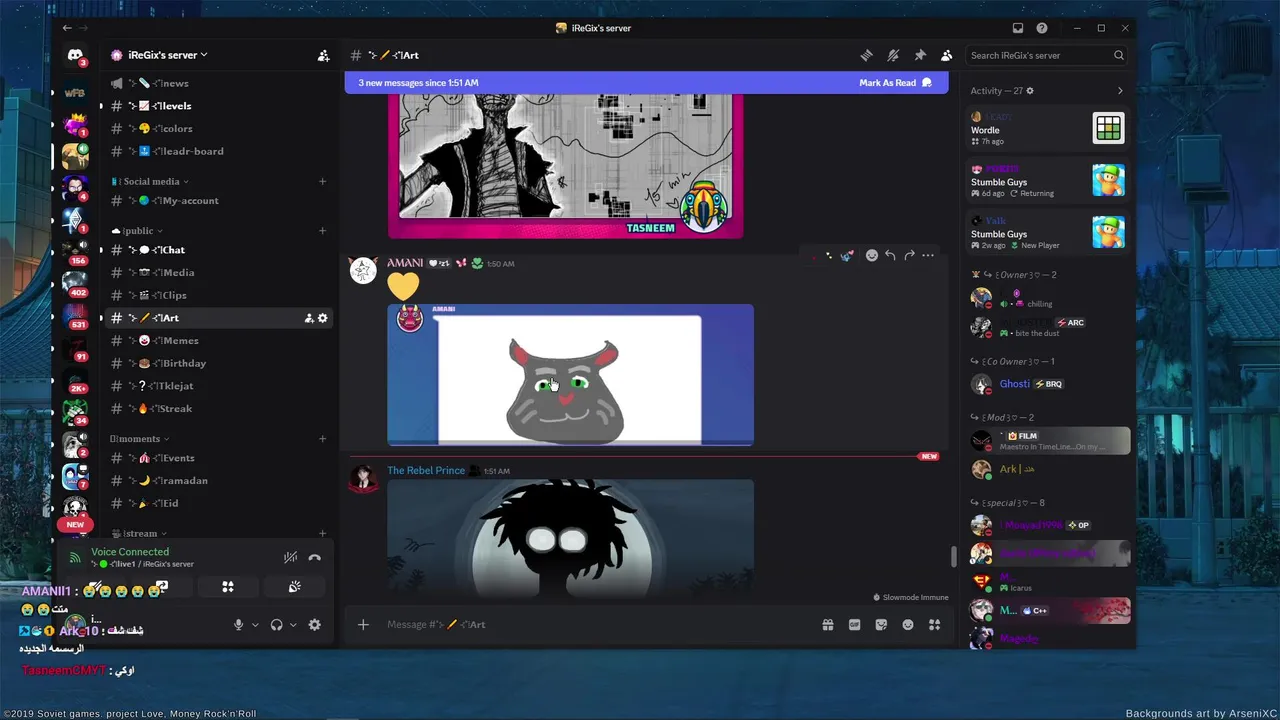Open the colors channel
This screenshot has height=720, width=1280.
[220, 128]
